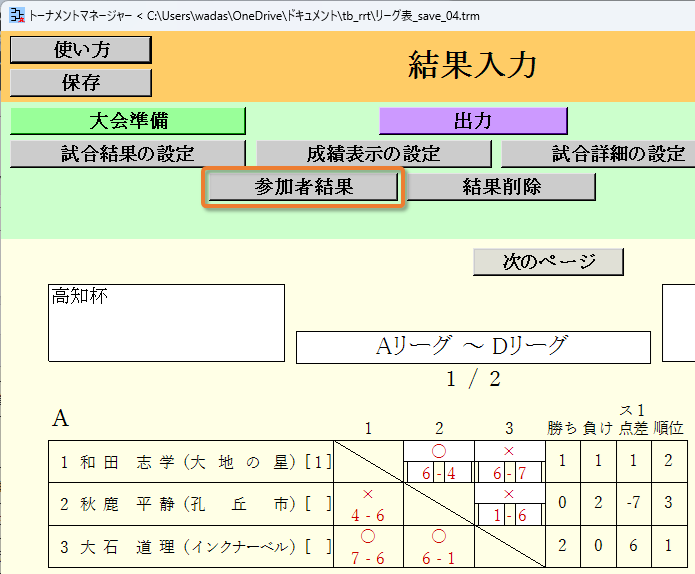The width and height of the screenshot is (695, 574).
Task: Click the Aリーグ ～ Dリーグ title field
Action: point(473,347)
